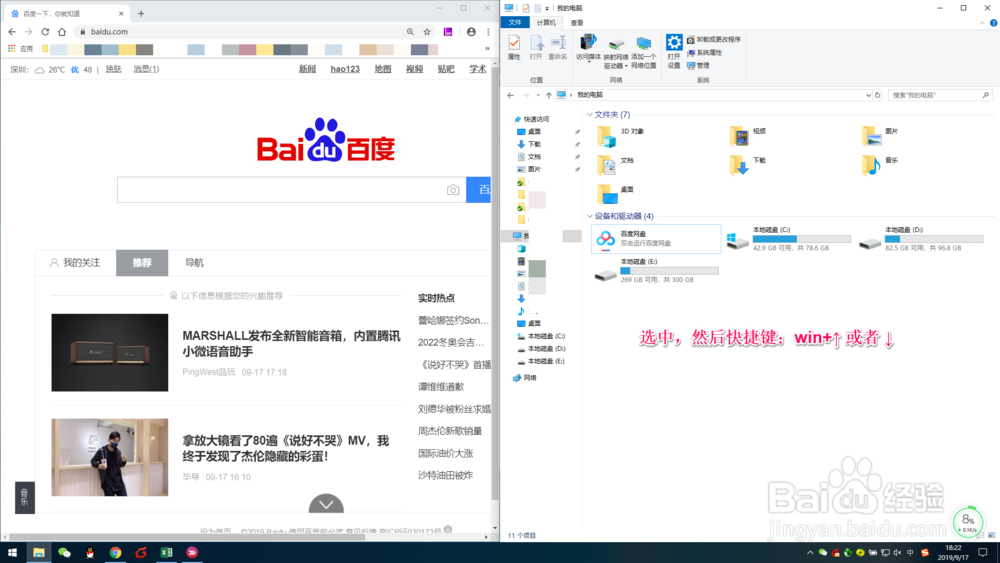Image resolution: width=1000 pixels, height=563 pixels.
Task: Select 本地磁盘 (E:) drive in file pane
Action: 656,271
